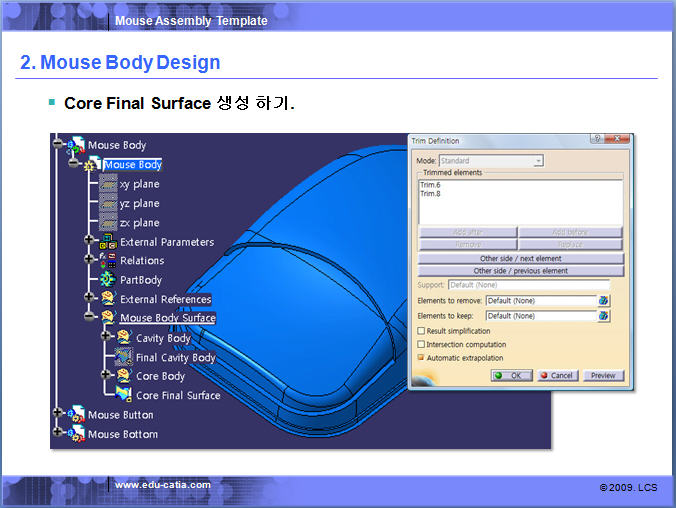This screenshot has width=676, height=508.
Task: Collapse the Mouse Body Surface node
Action: tap(90, 318)
